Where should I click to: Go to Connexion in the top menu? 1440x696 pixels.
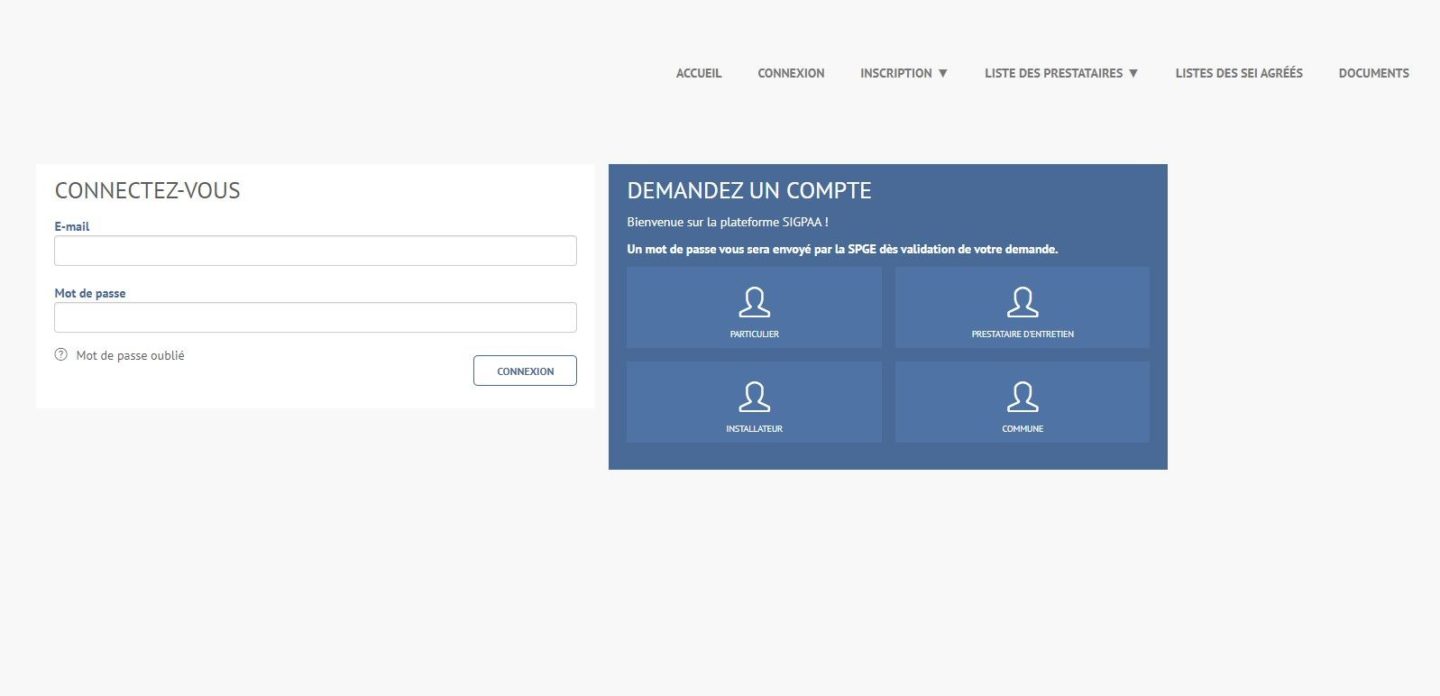click(791, 73)
